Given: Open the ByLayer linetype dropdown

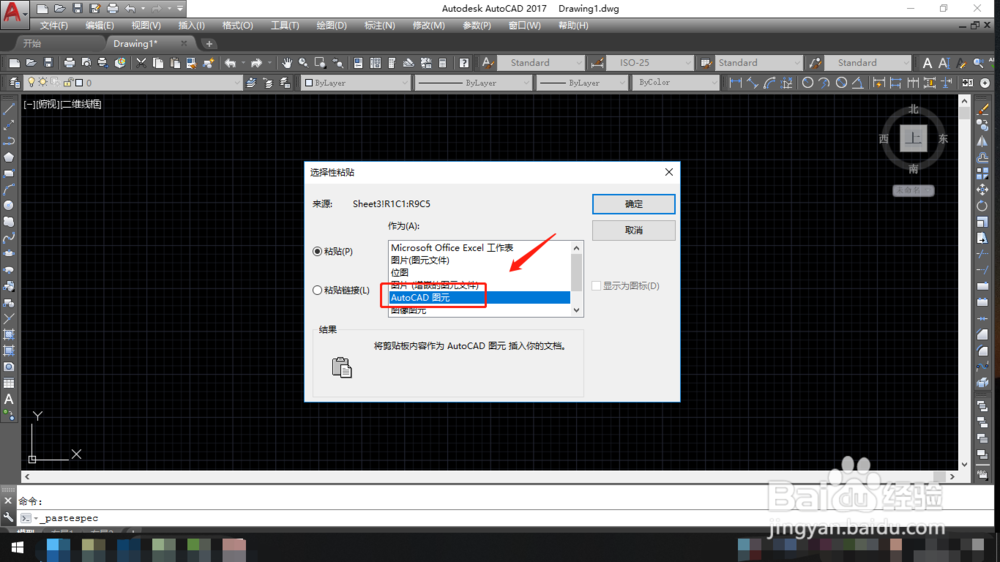Looking at the screenshot, I should pos(473,83).
